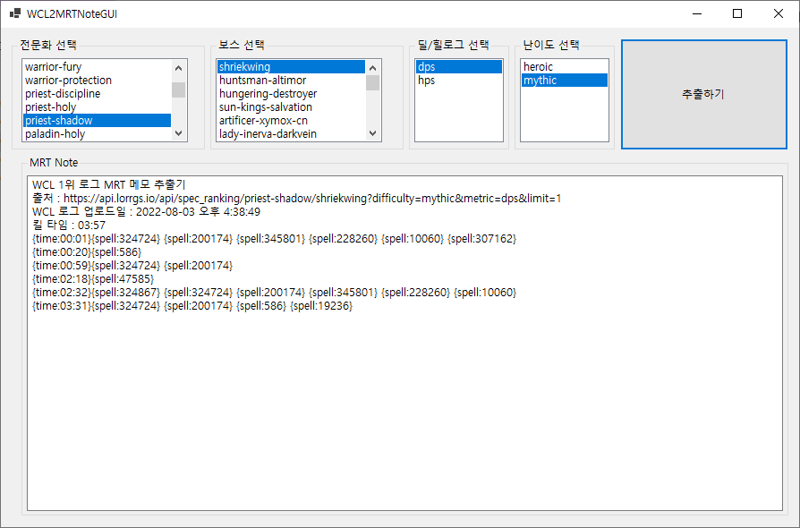Click the WCL2MRTNoteGUI title bar app icon

click(15, 14)
